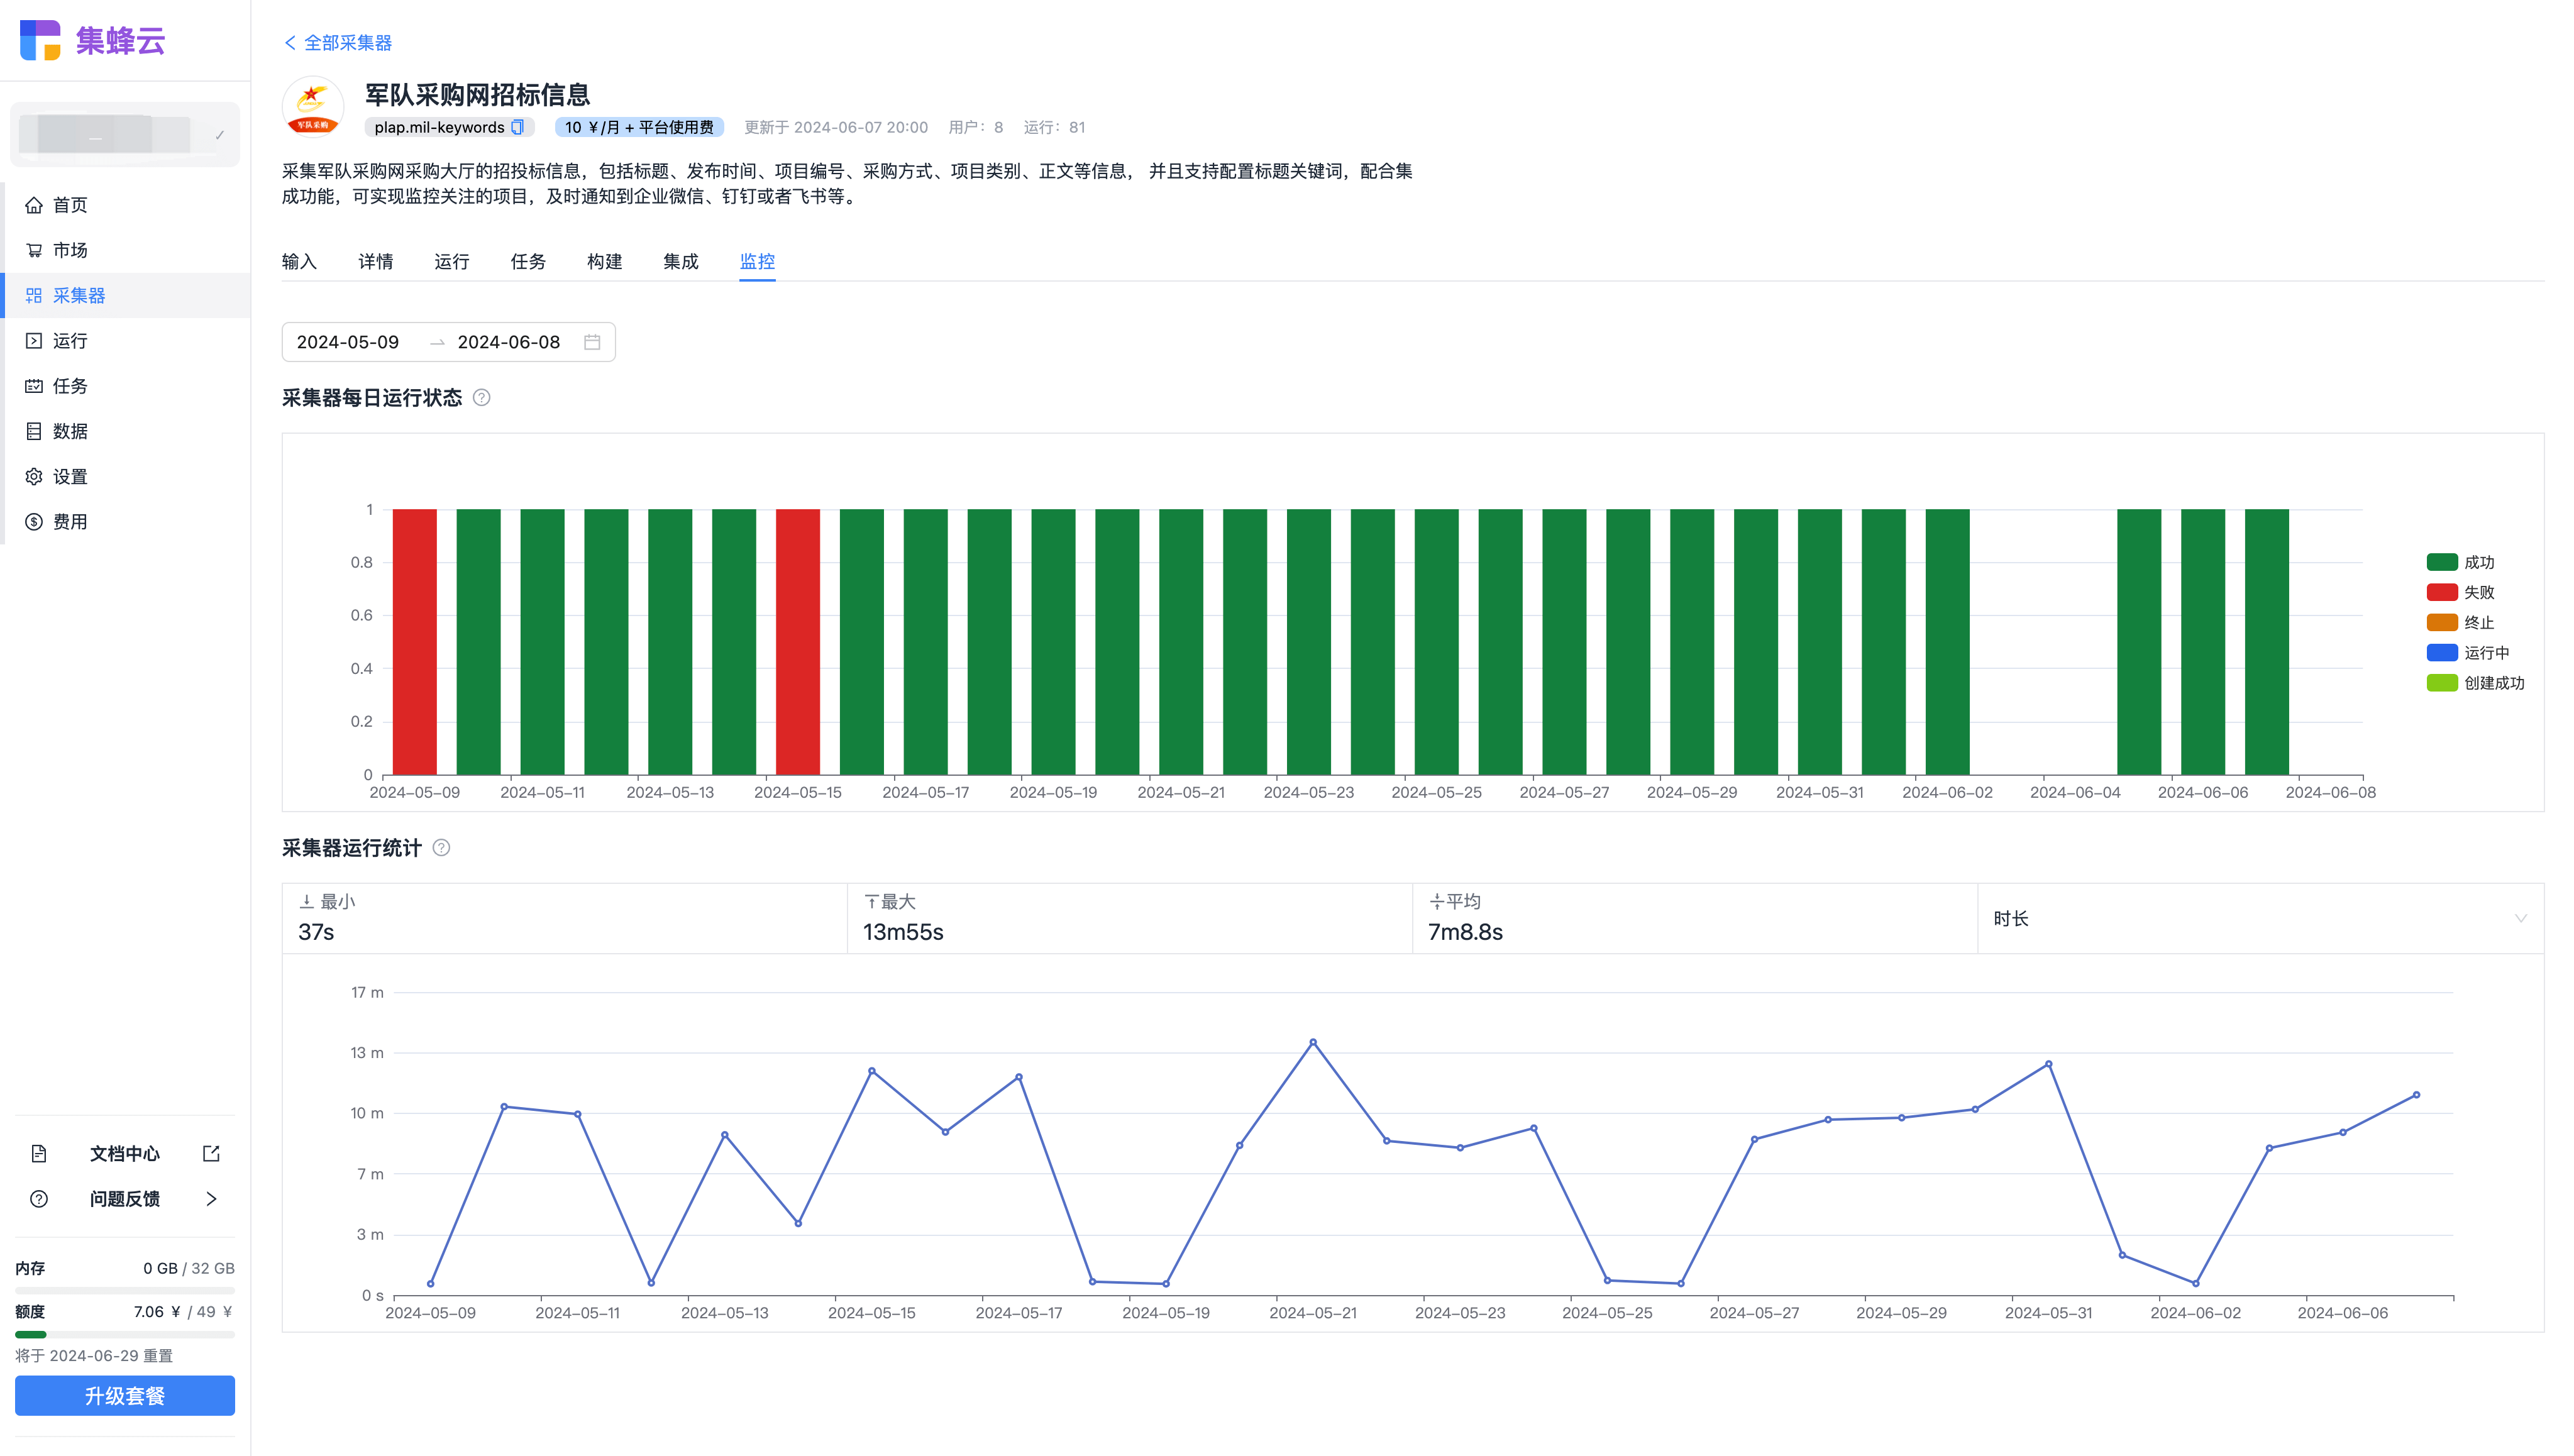Select the 市场 marketplace icon
The image size is (2574, 1456).
[32, 249]
